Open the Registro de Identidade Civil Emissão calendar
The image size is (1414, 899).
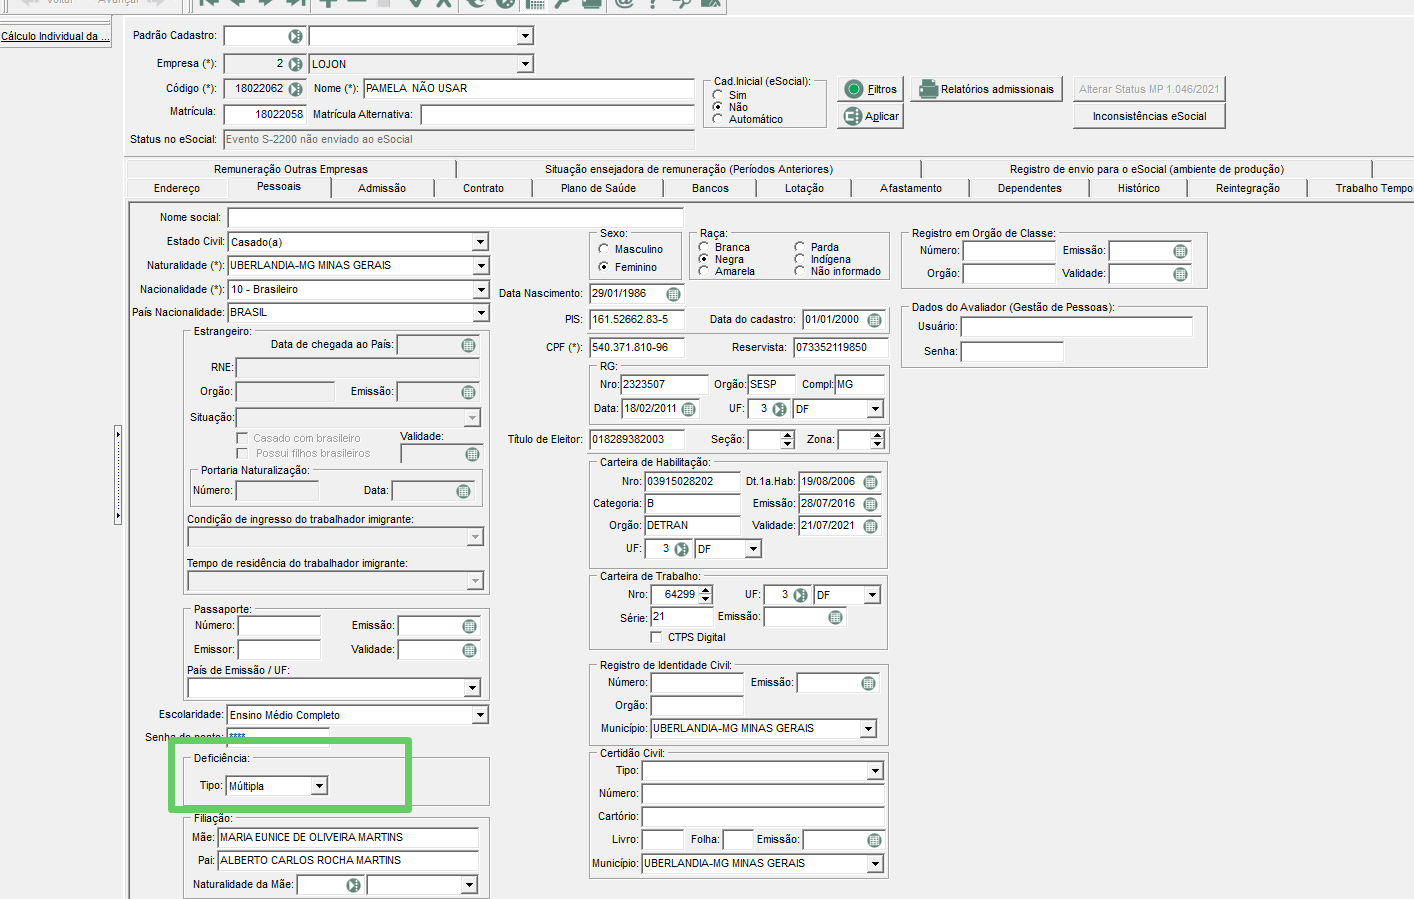pyautogui.click(x=868, y=683)
